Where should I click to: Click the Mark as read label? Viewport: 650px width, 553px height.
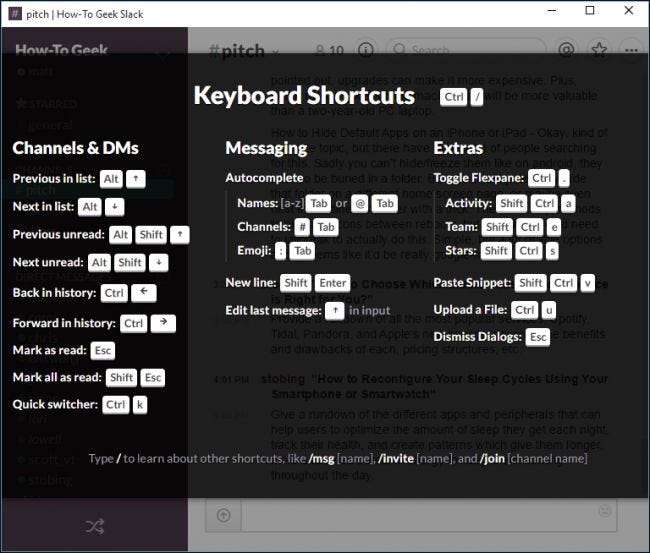49,350
